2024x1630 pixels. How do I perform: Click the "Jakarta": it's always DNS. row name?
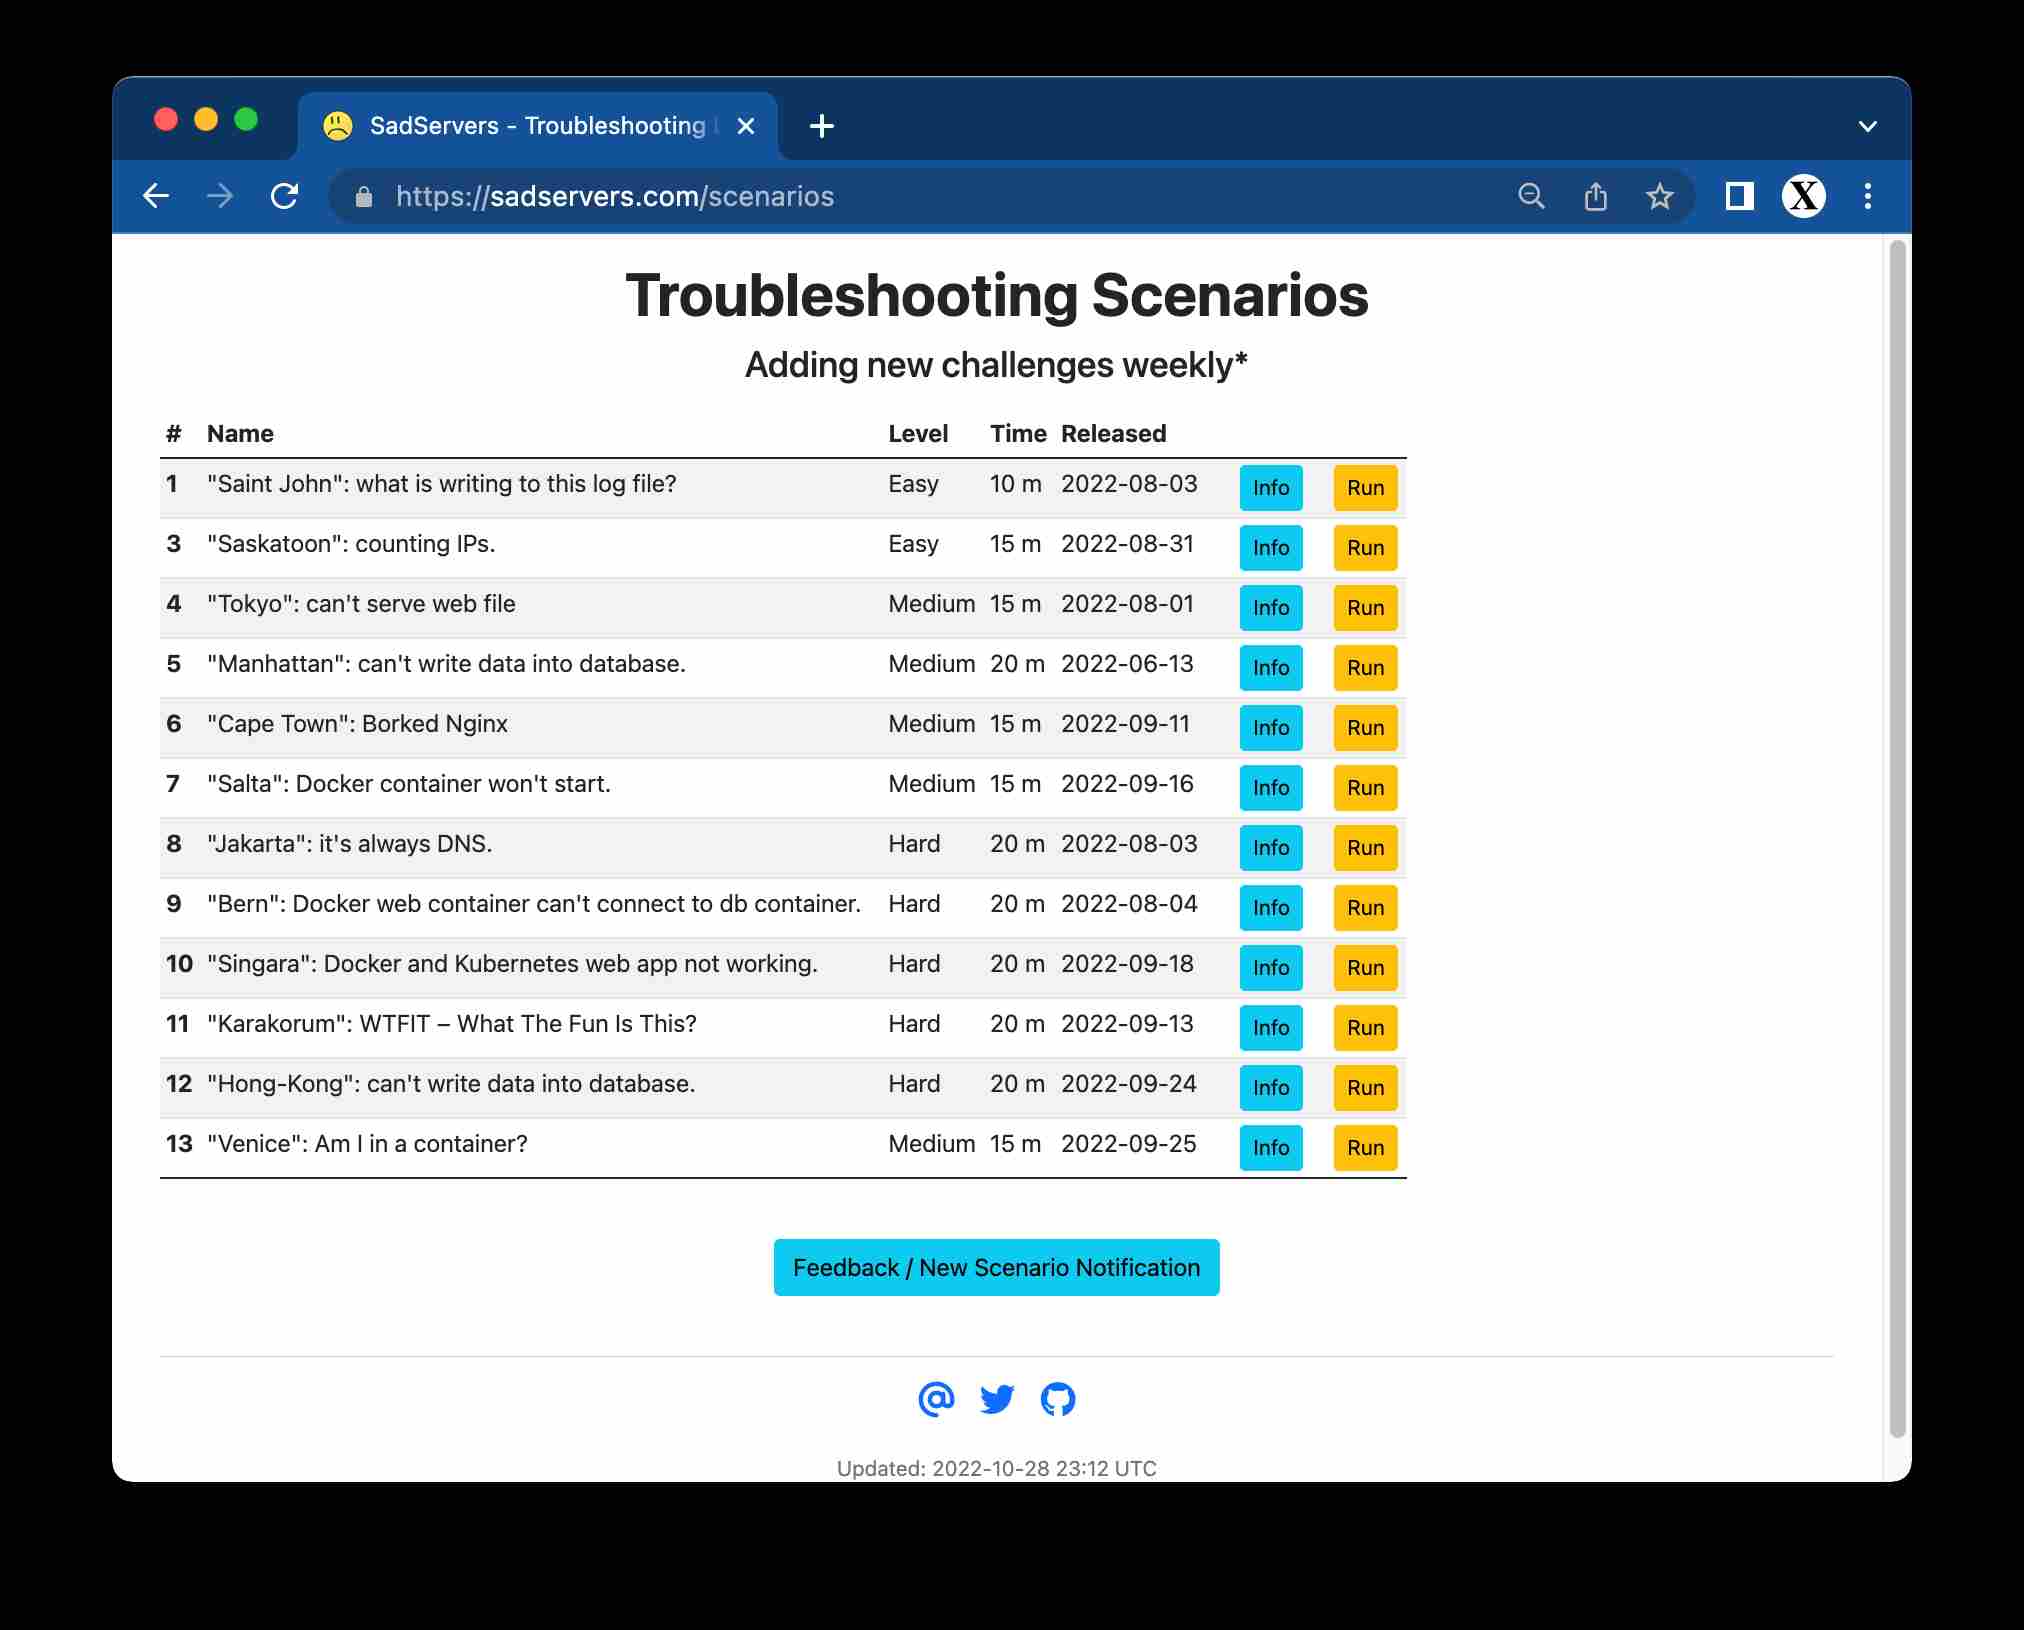click(349, 844)
